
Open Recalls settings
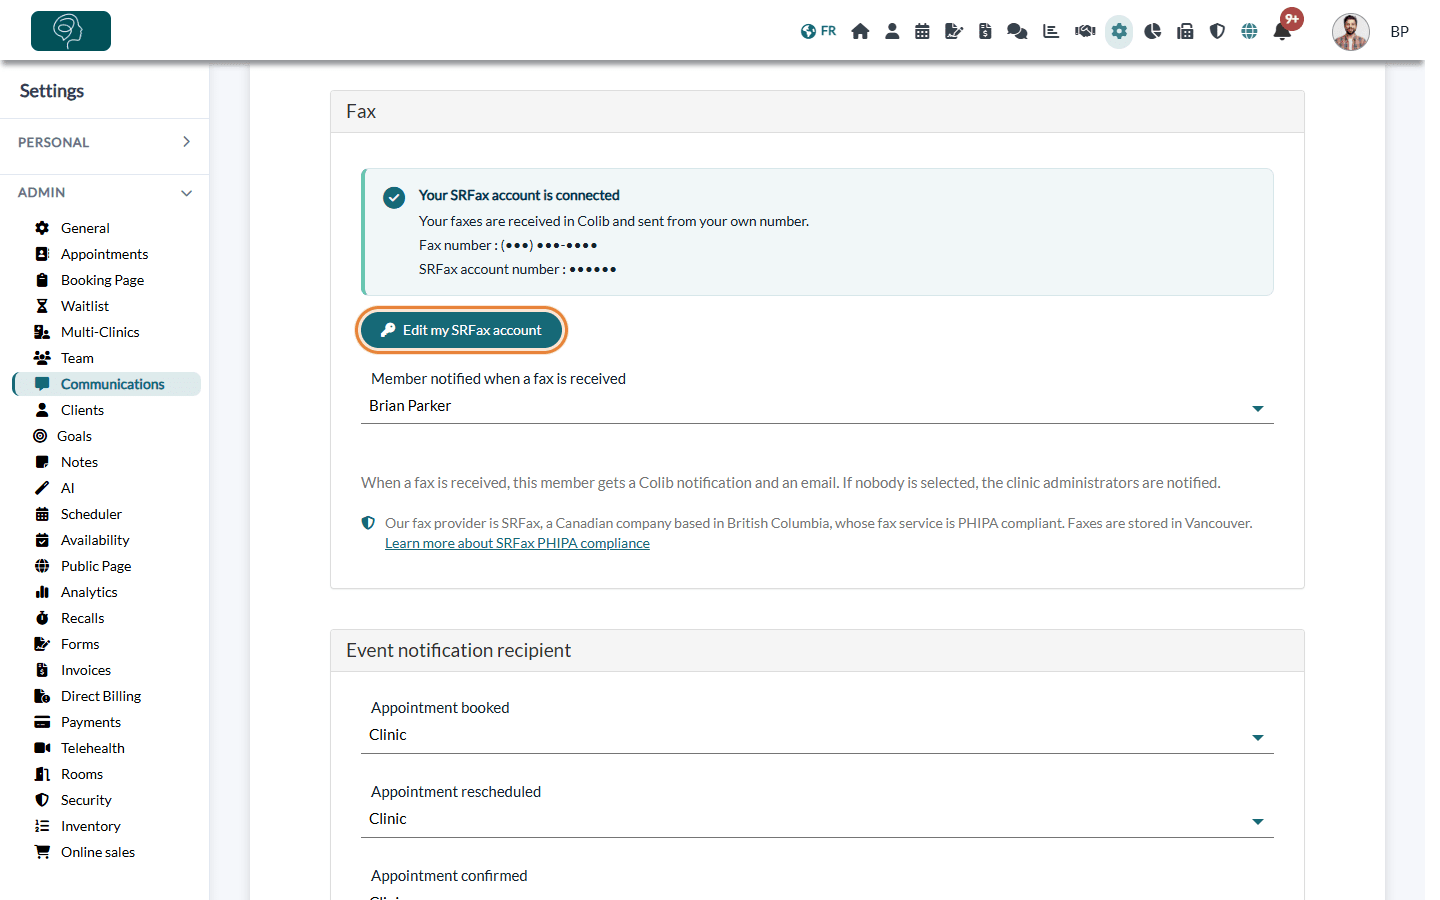coord(82,618)
